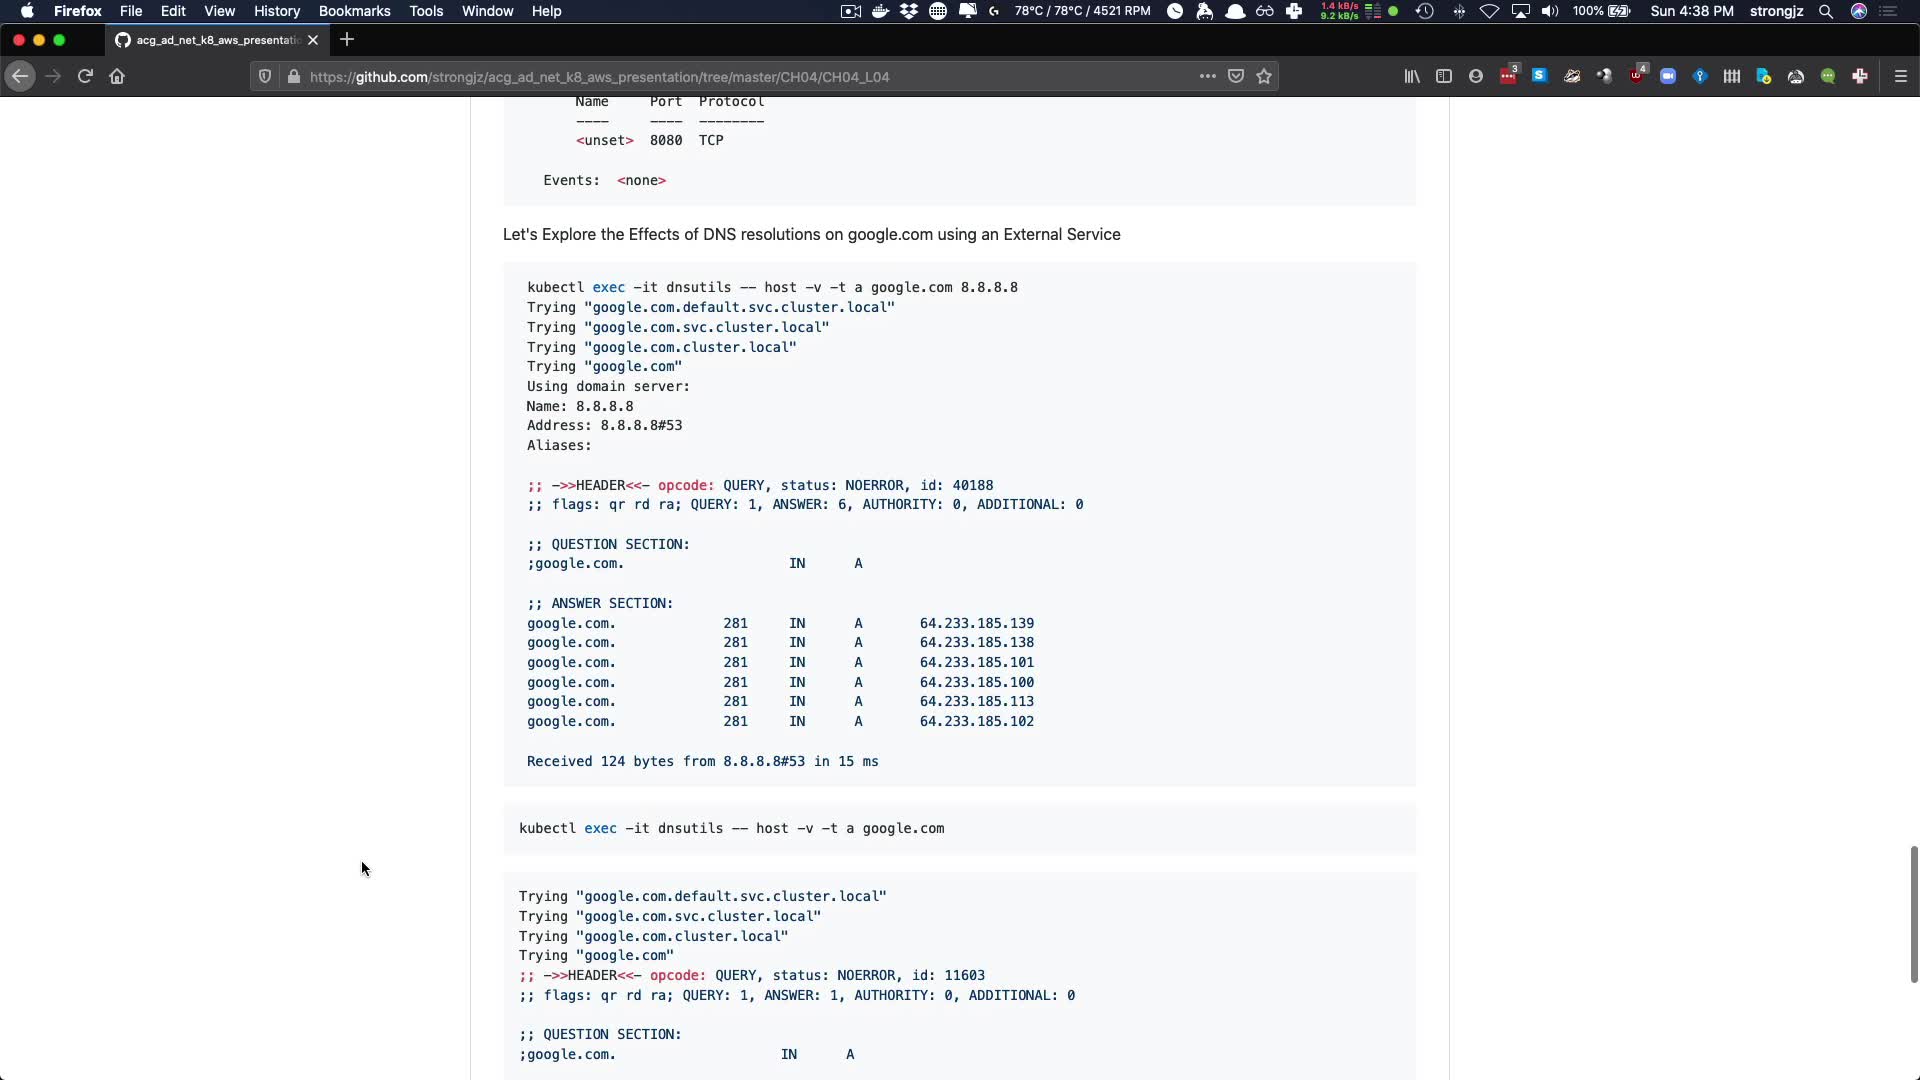Click the Firefox reload button
1920x1080 pixels.
pyautogui.click(x=85, y=76)
